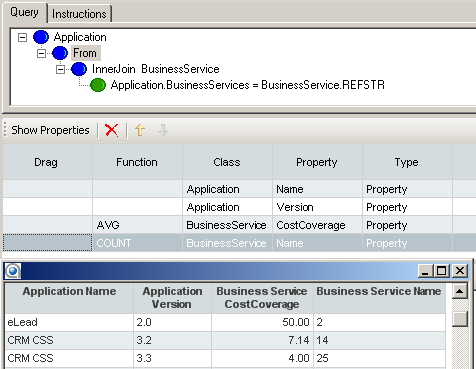Move row up with yellow arrow
The width and height of the screenshot is (476, 369).
(x=140, y=130)
